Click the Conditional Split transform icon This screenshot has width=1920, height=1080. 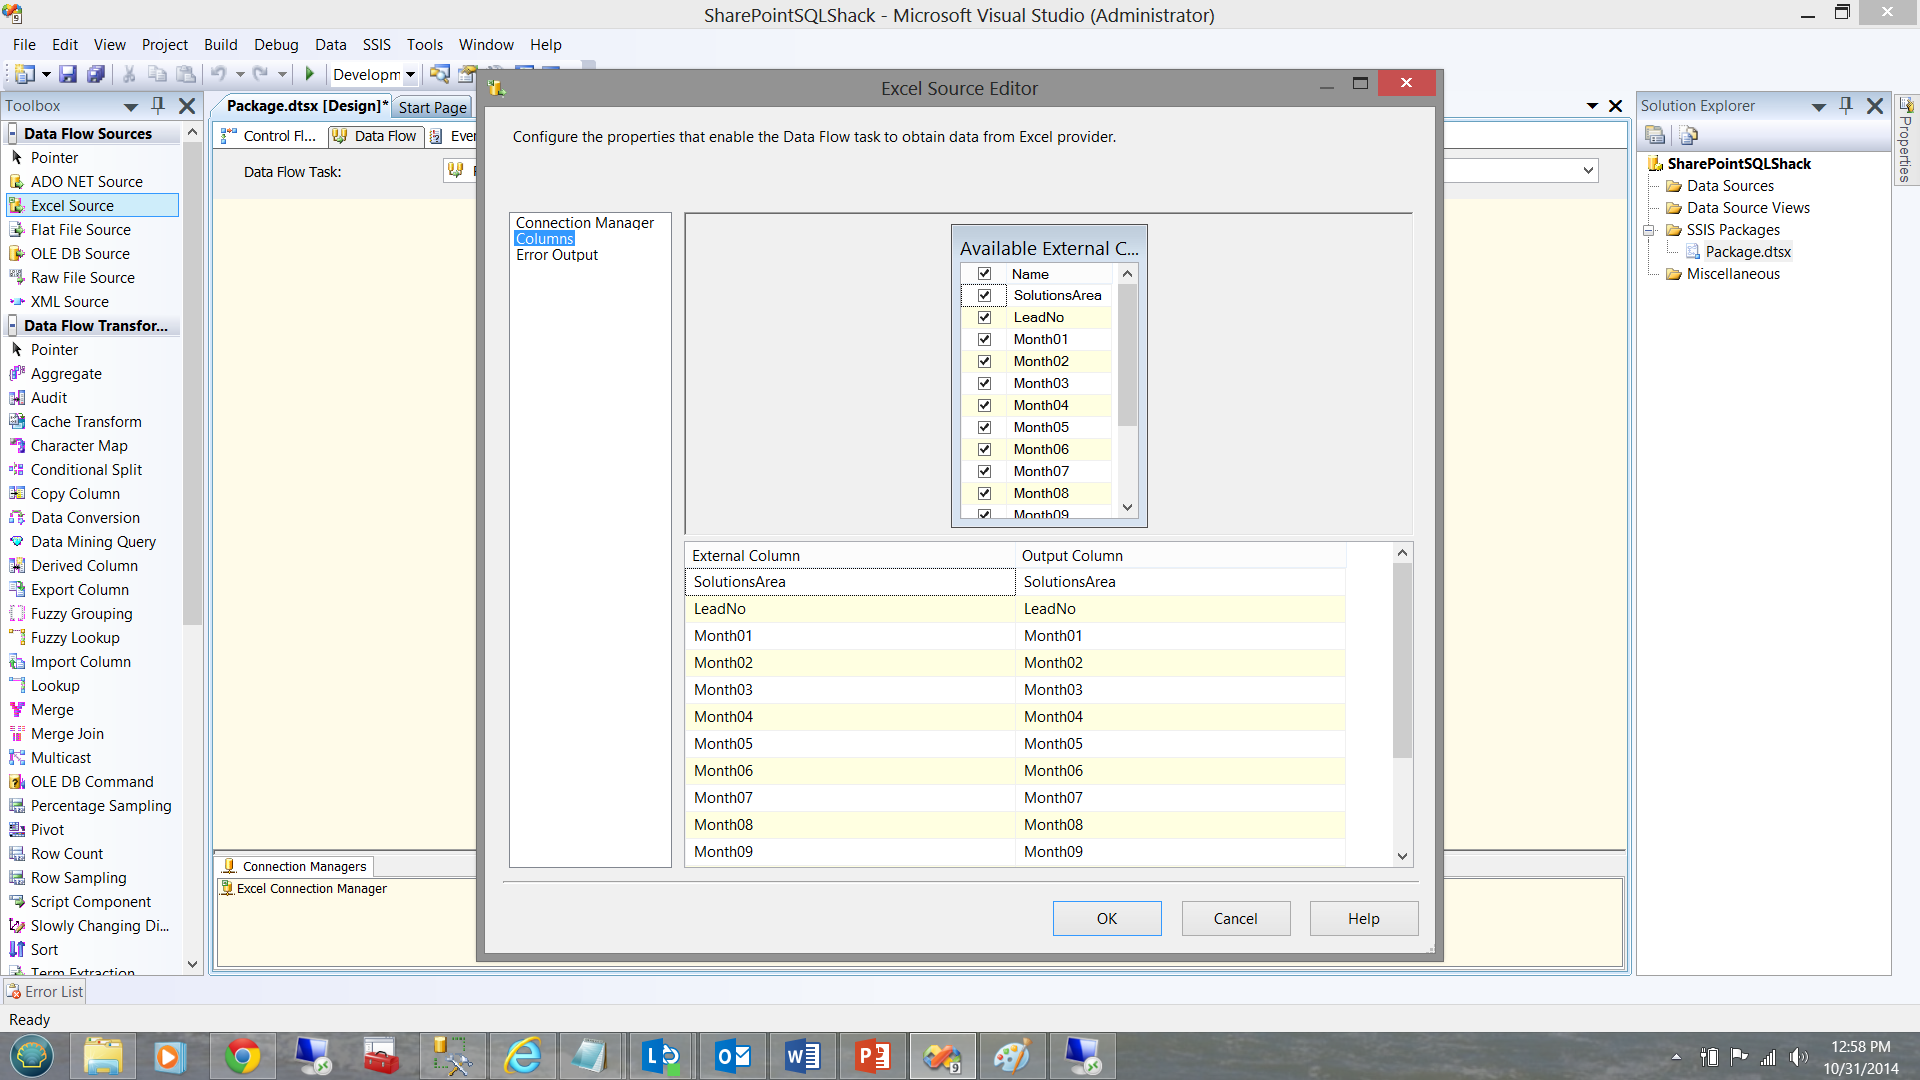click(17, 470)
